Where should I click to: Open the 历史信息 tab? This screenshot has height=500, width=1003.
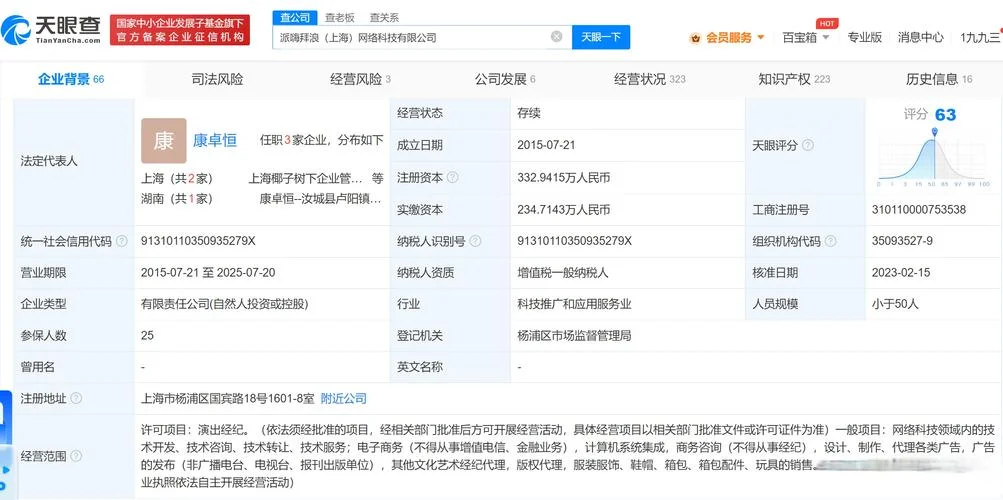[939, 79]
